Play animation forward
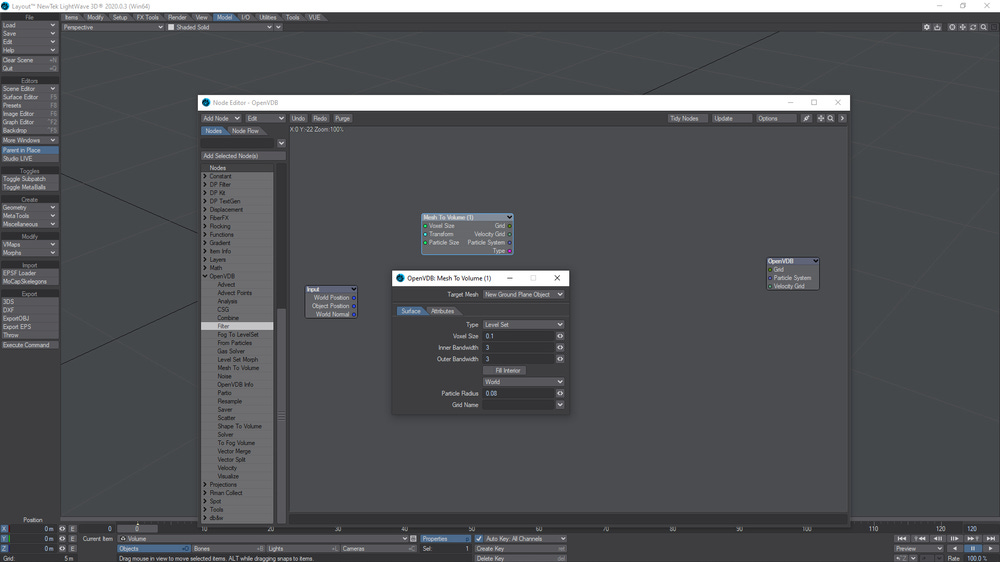 pyautogui.click(x=990, y=549)
